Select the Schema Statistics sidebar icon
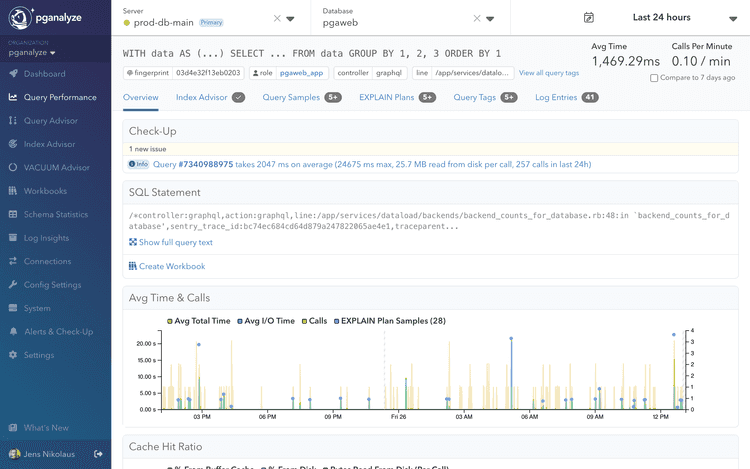 tap(13, 215)
